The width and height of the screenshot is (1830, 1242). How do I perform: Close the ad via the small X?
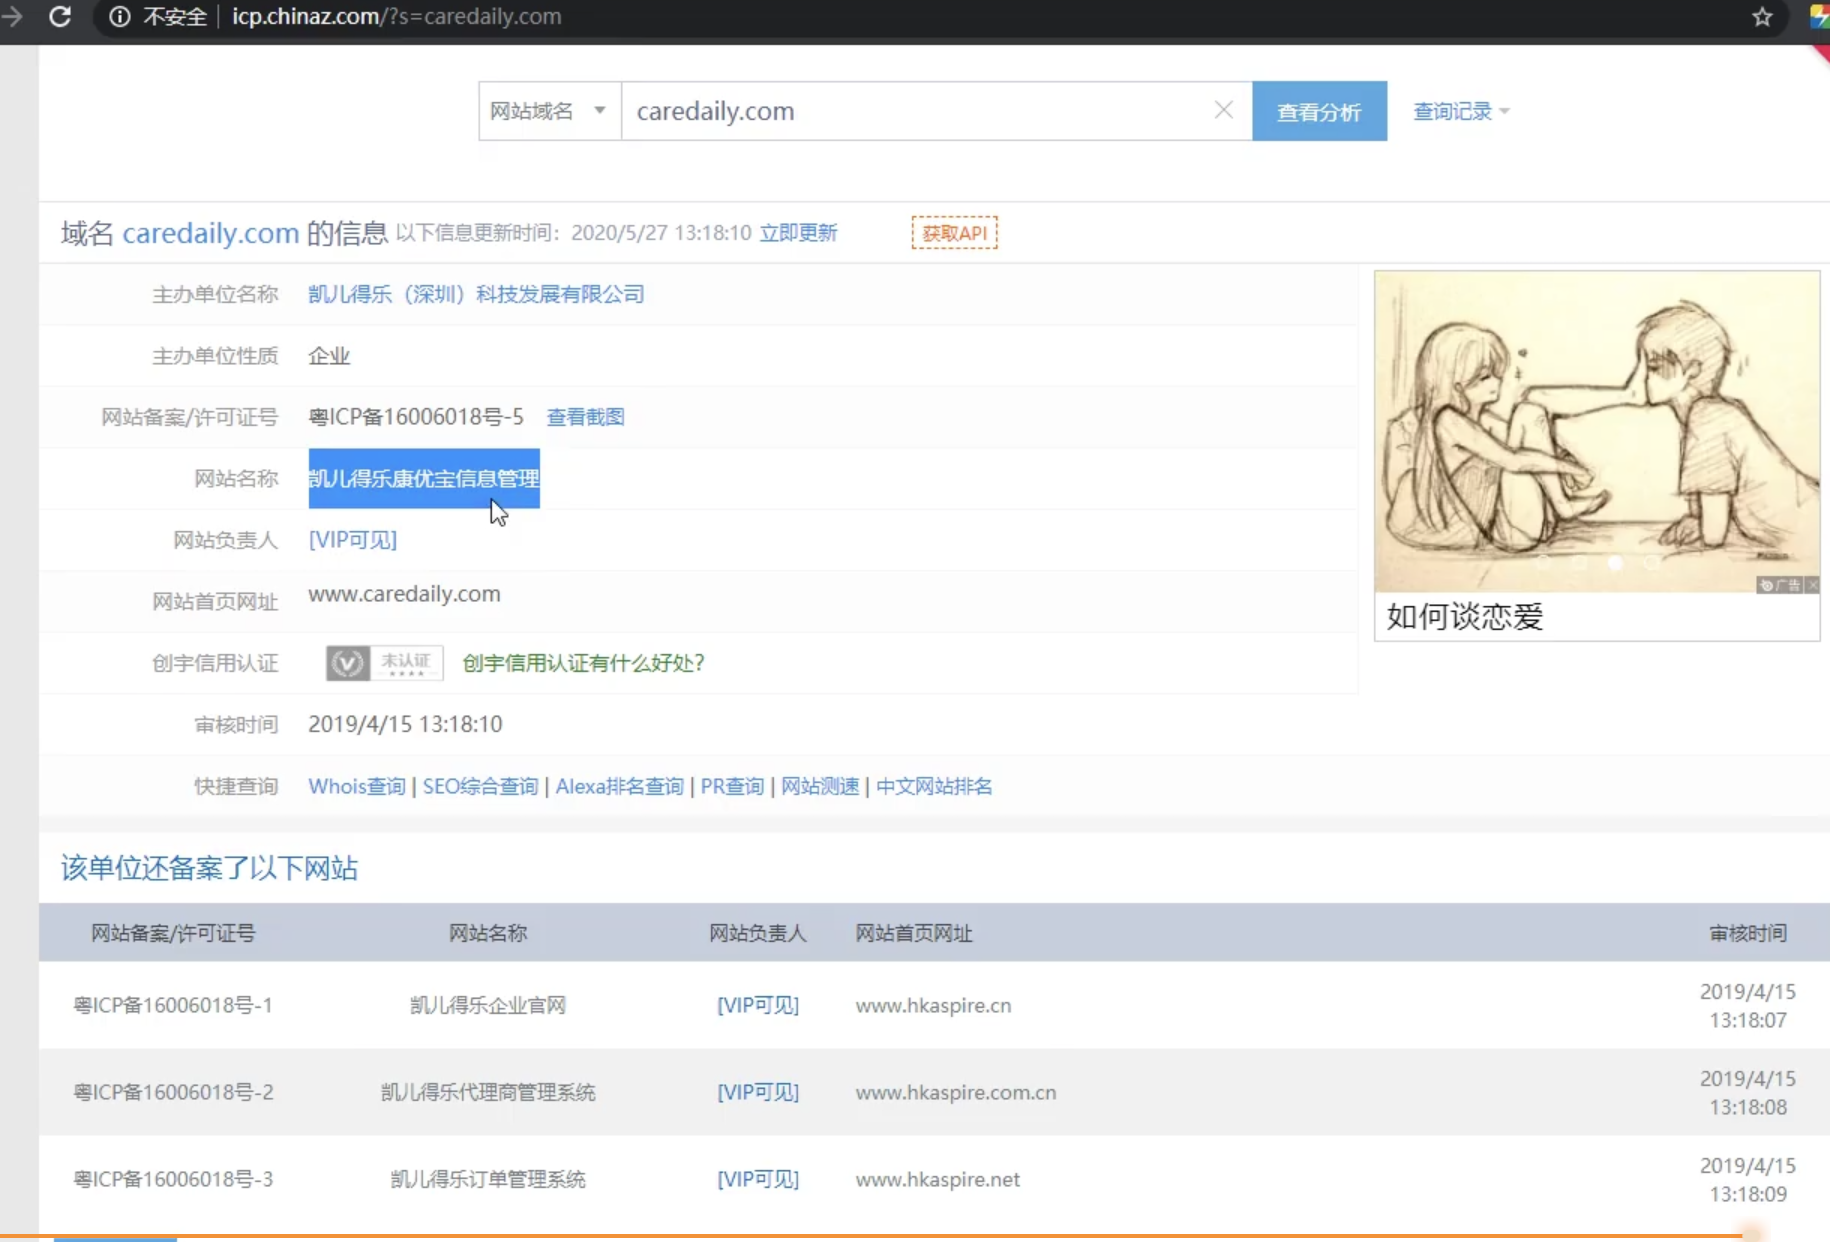[1812, 585]
